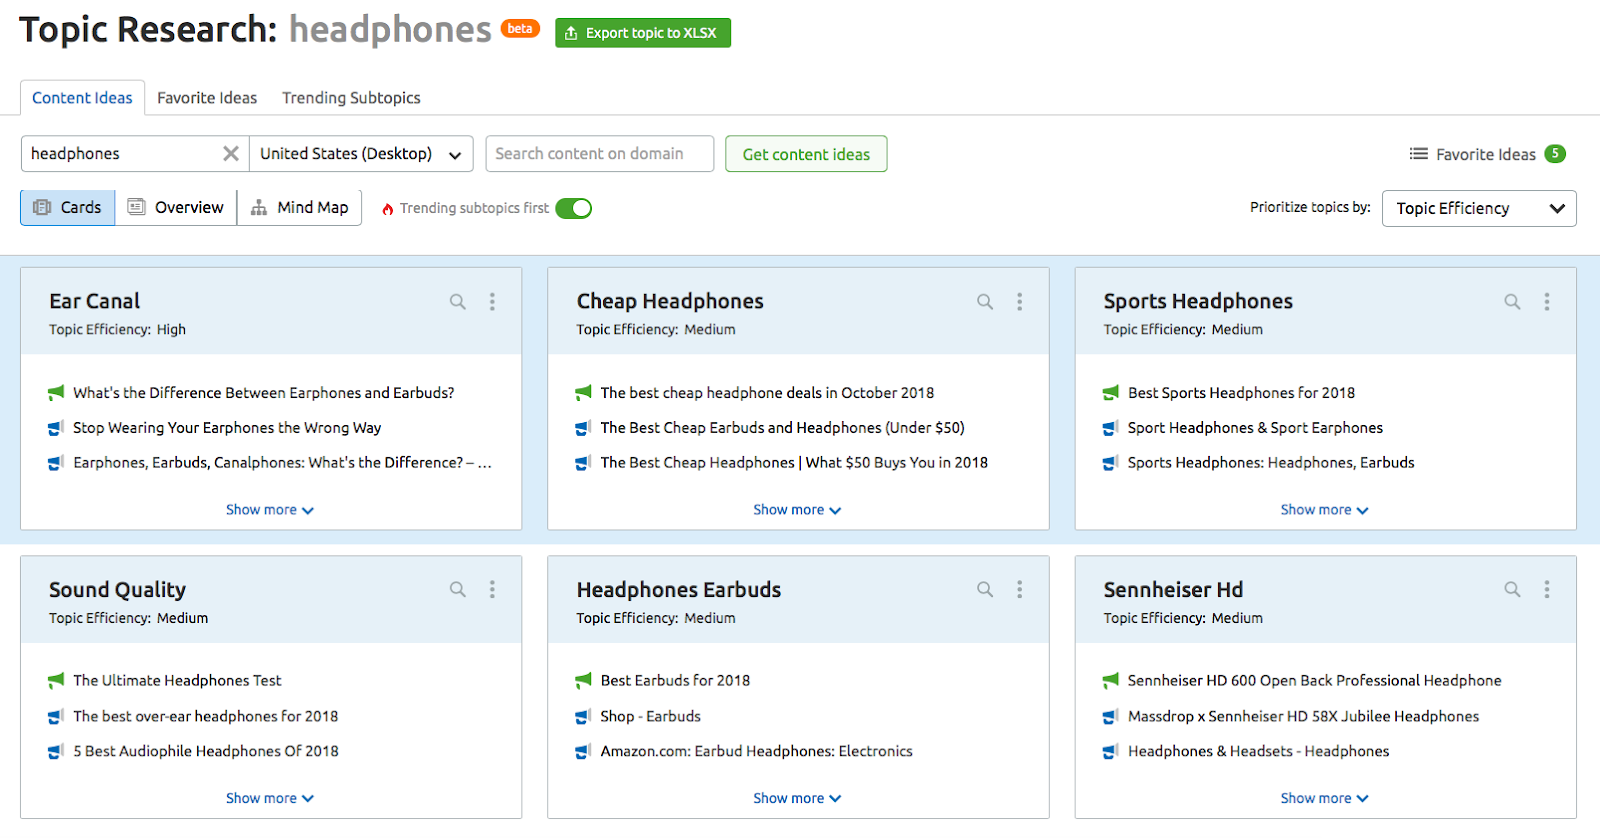Open Sports Headphones: Headphones, Earbuds headline
The image size is (1600, 838).
[x=1271, y=463]
